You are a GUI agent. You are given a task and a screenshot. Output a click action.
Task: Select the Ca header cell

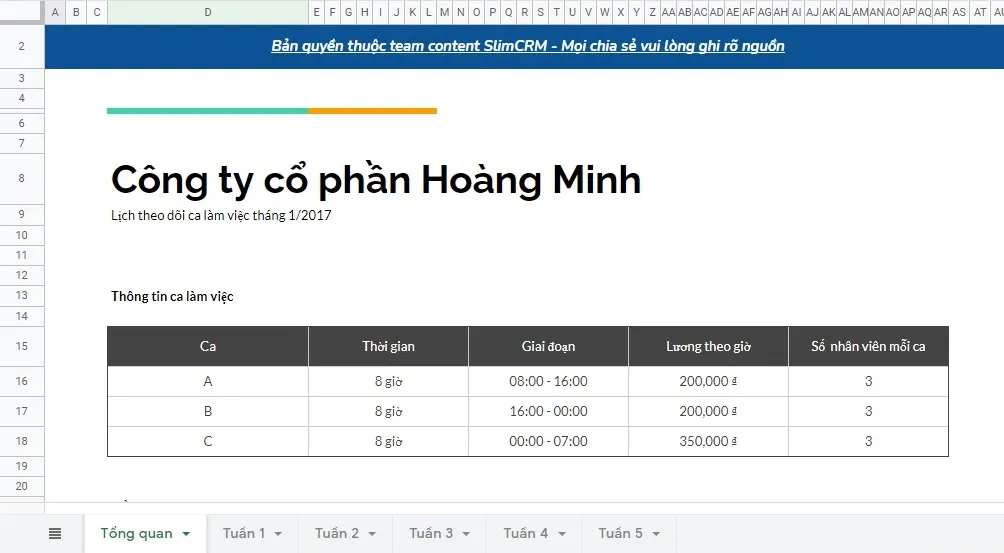click(208, 346)
